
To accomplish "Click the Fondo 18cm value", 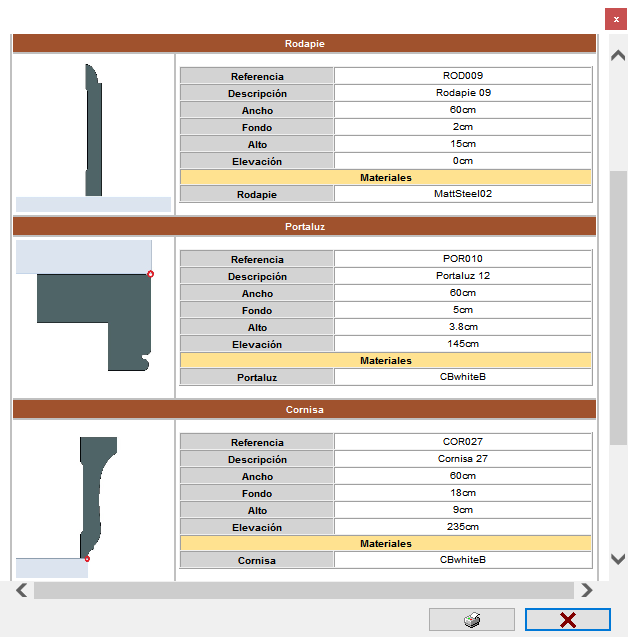I will tap(463, 493).
